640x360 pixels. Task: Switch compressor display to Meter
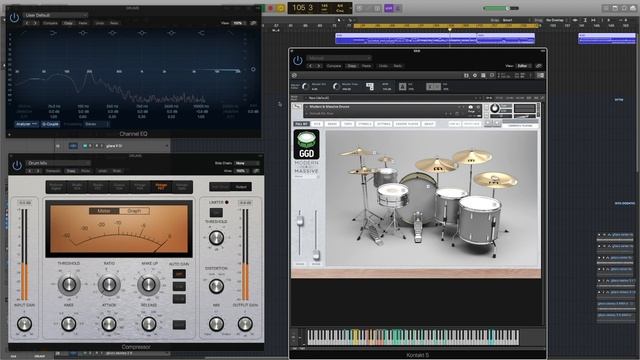pos(104,211)
